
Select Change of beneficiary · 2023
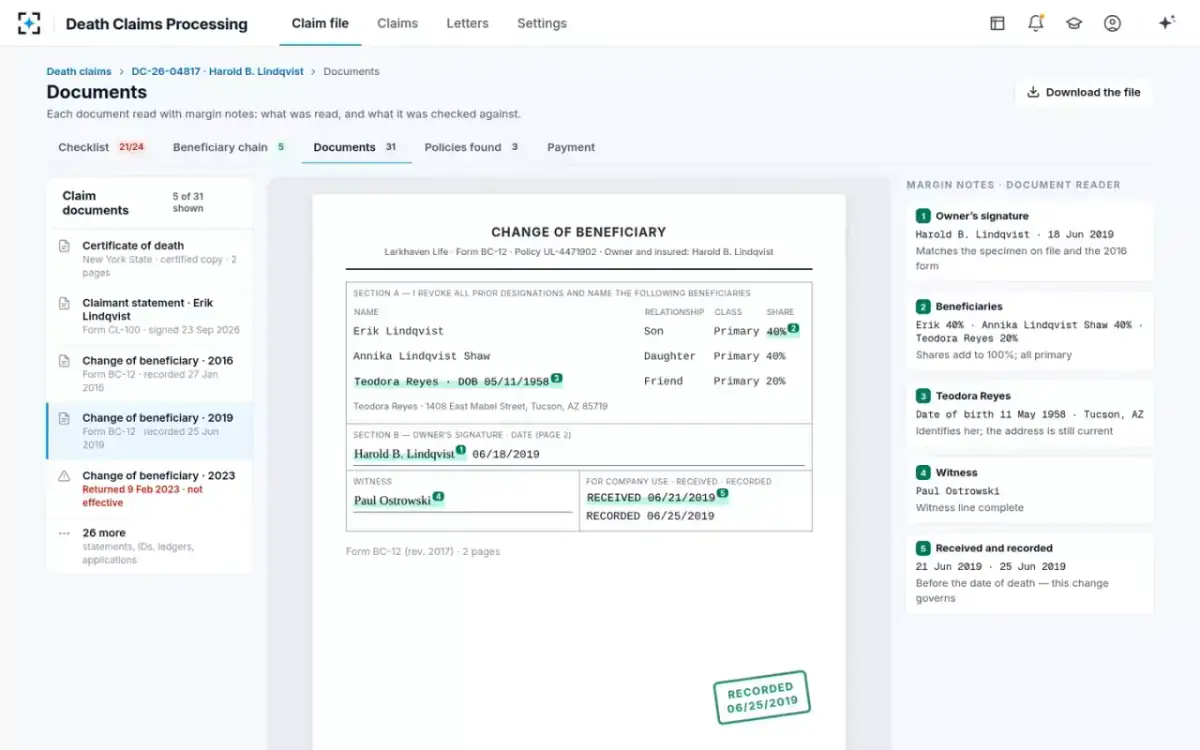point(150,489)
